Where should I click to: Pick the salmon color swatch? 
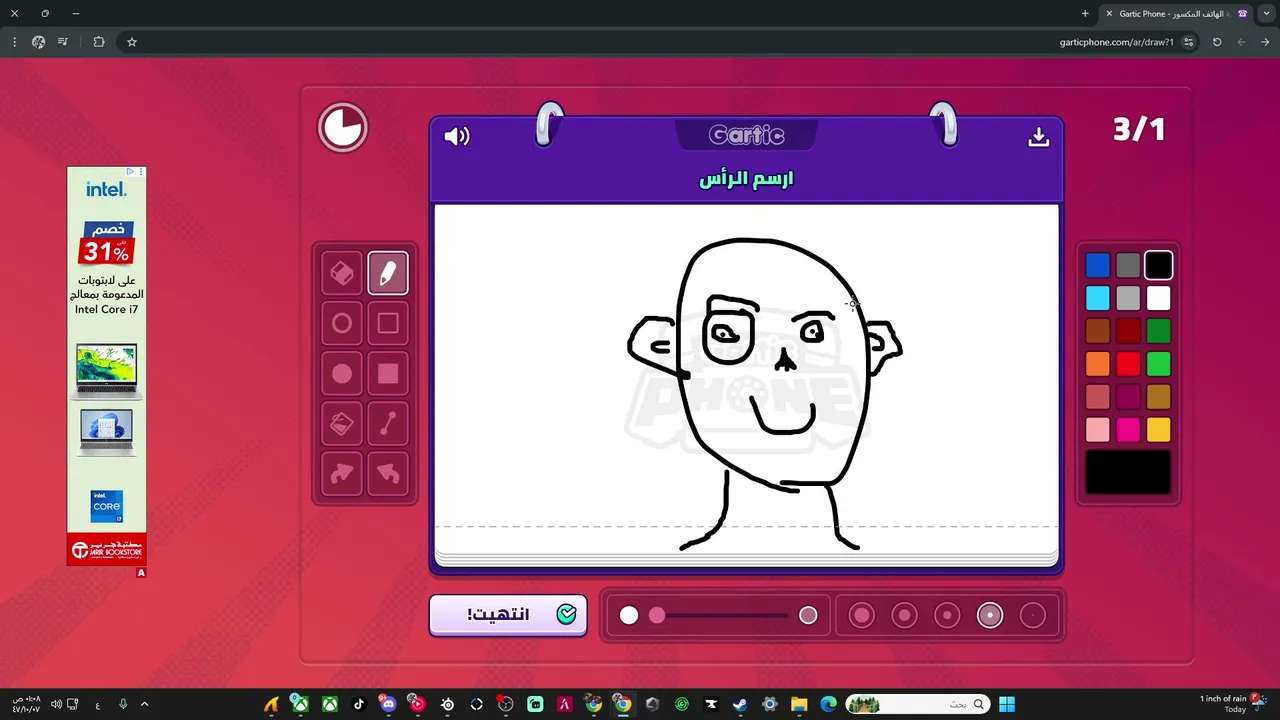[1098, 397]
